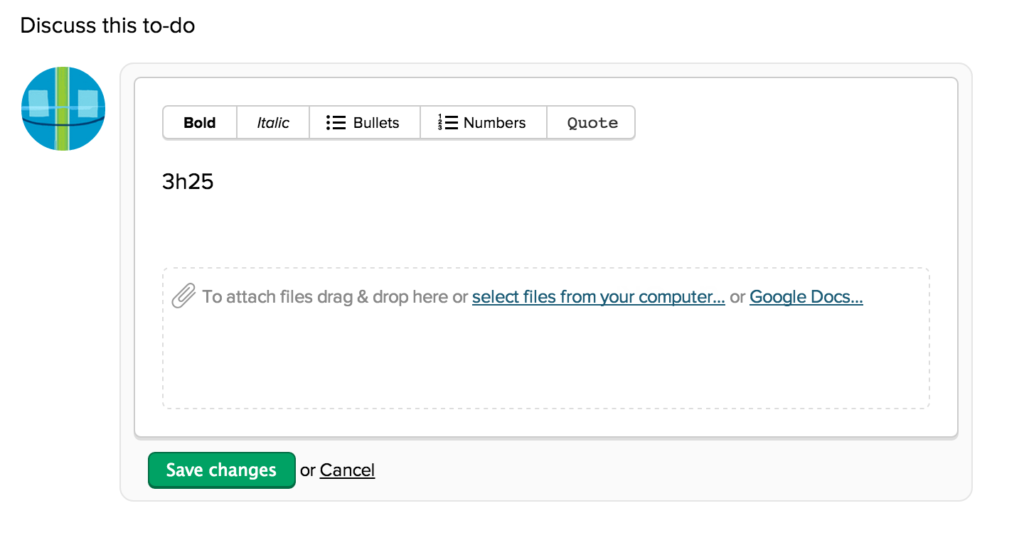Click the empty comment area below 3h25
The height and width of the screenshot is (540, 1024).
click(545, 229)
